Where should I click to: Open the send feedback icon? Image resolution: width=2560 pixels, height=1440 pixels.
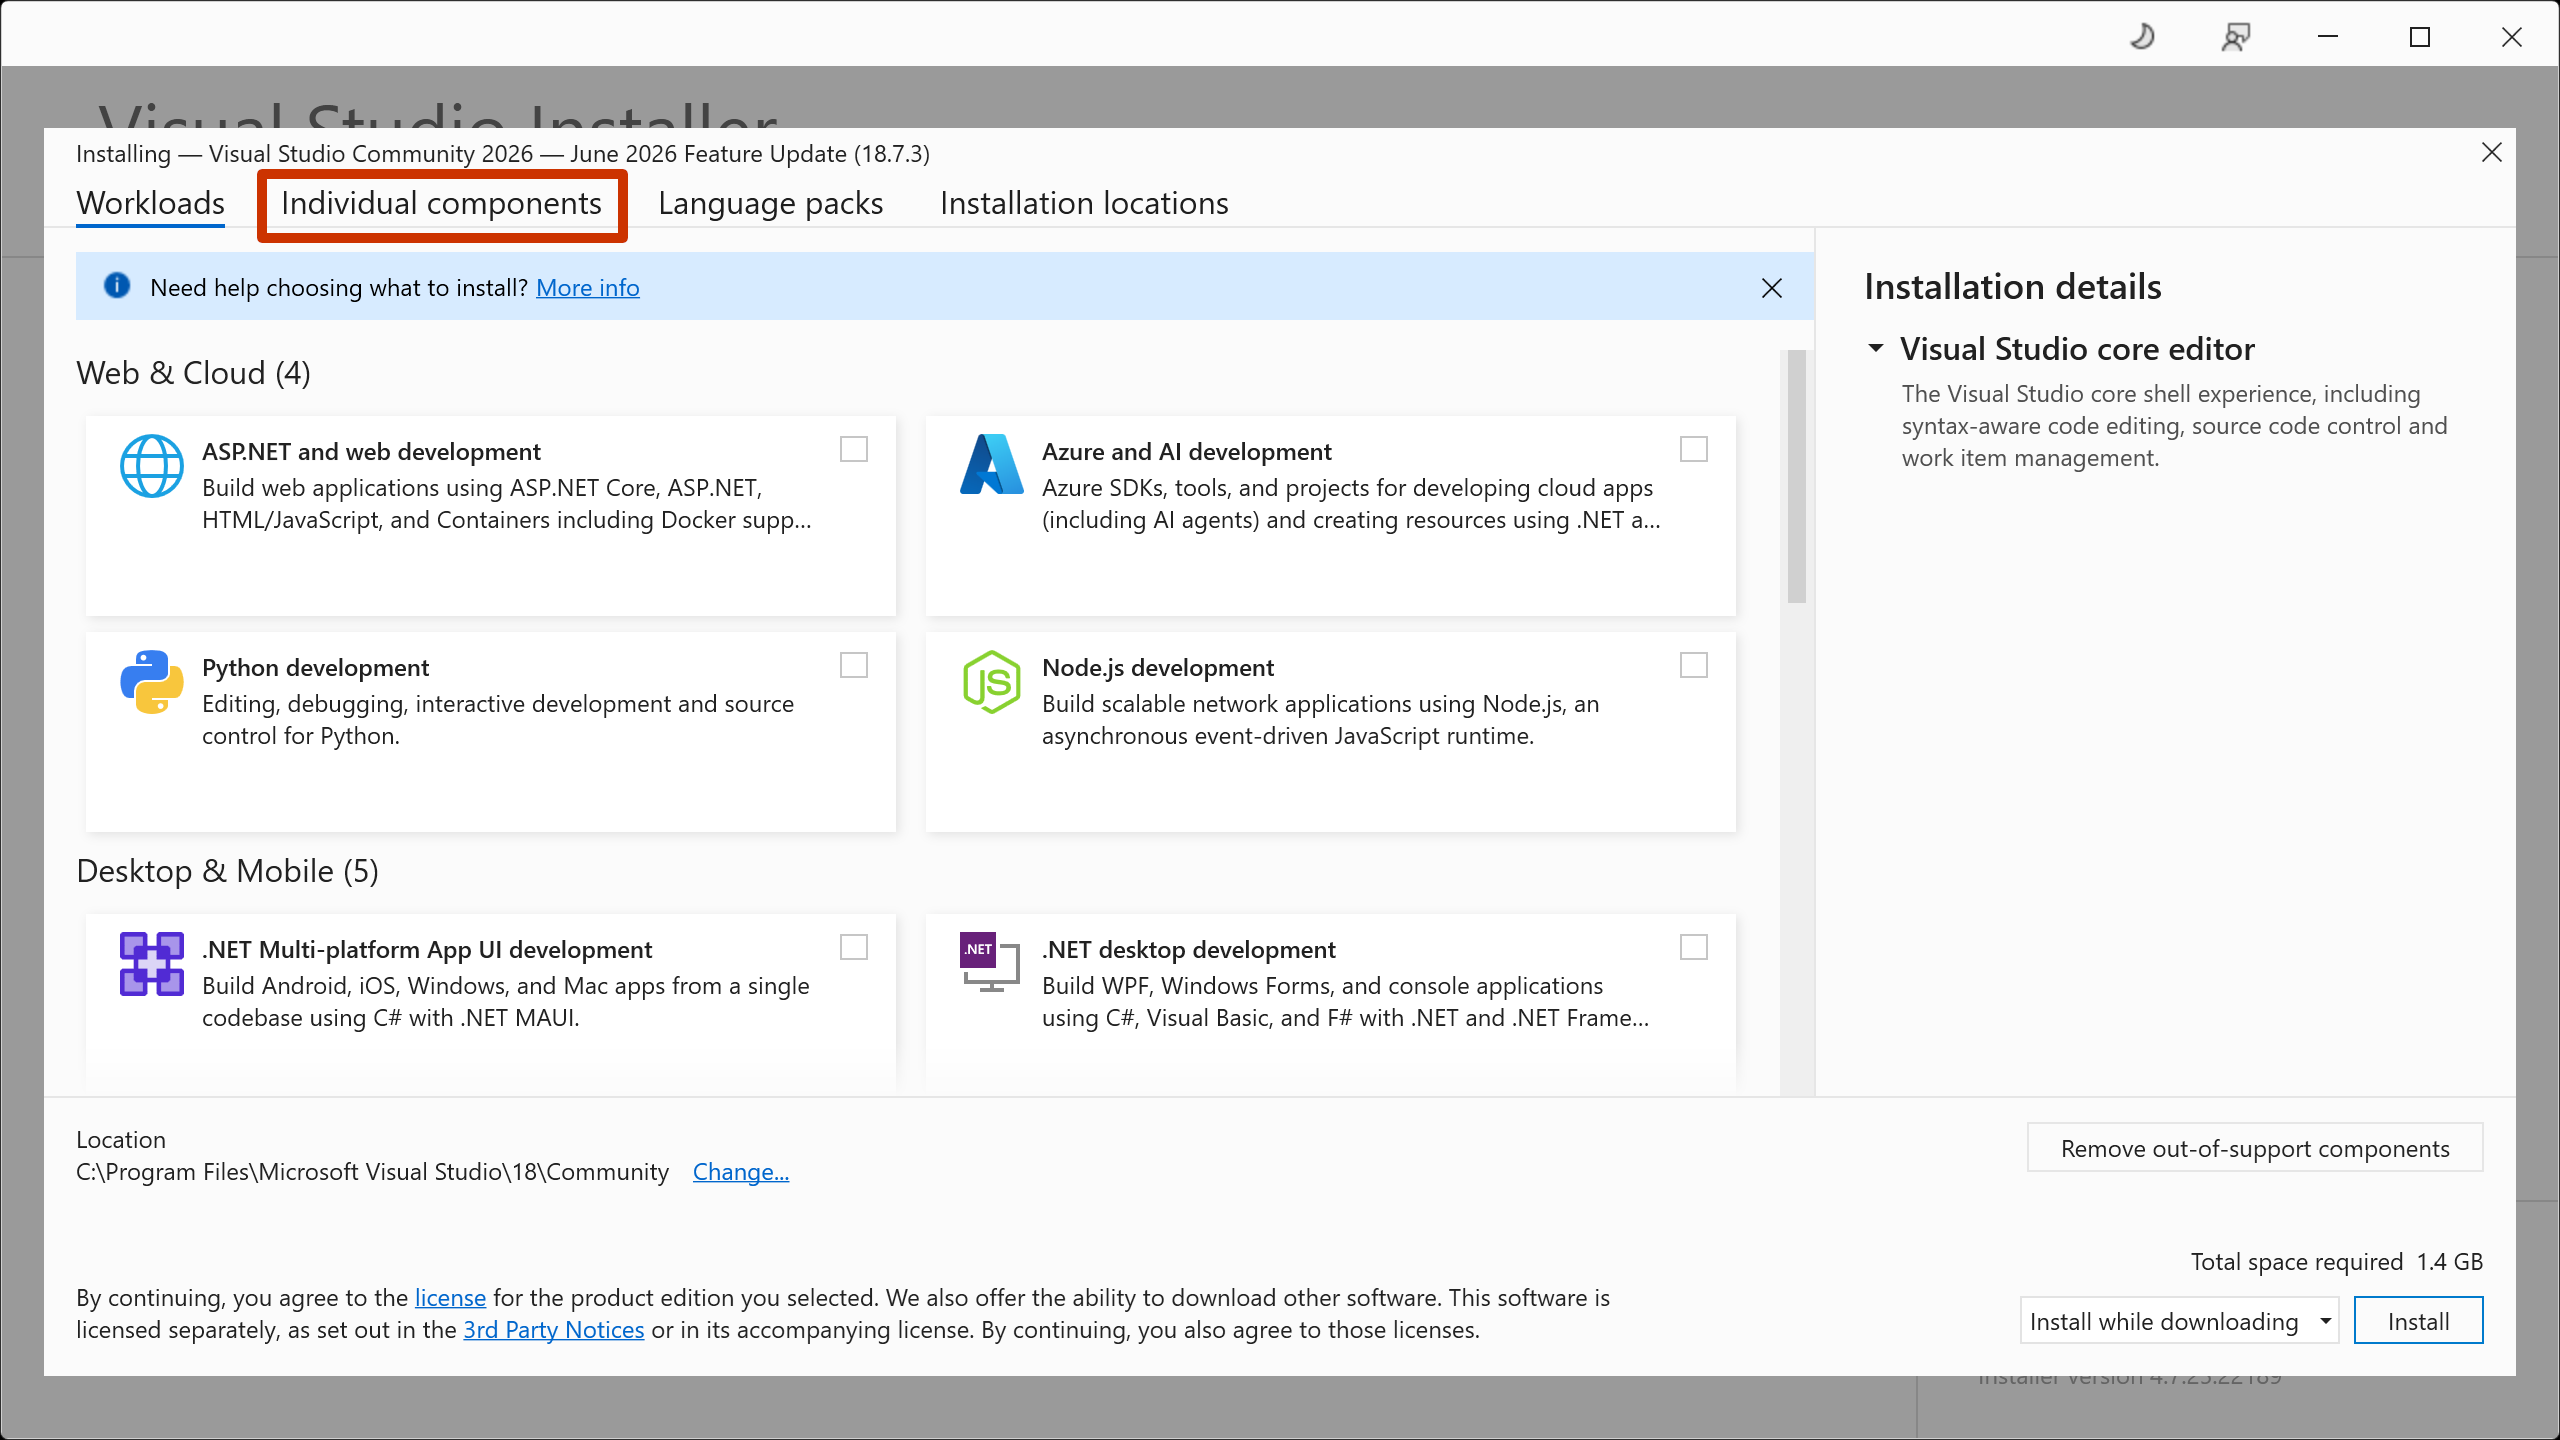click(2236, 37)
